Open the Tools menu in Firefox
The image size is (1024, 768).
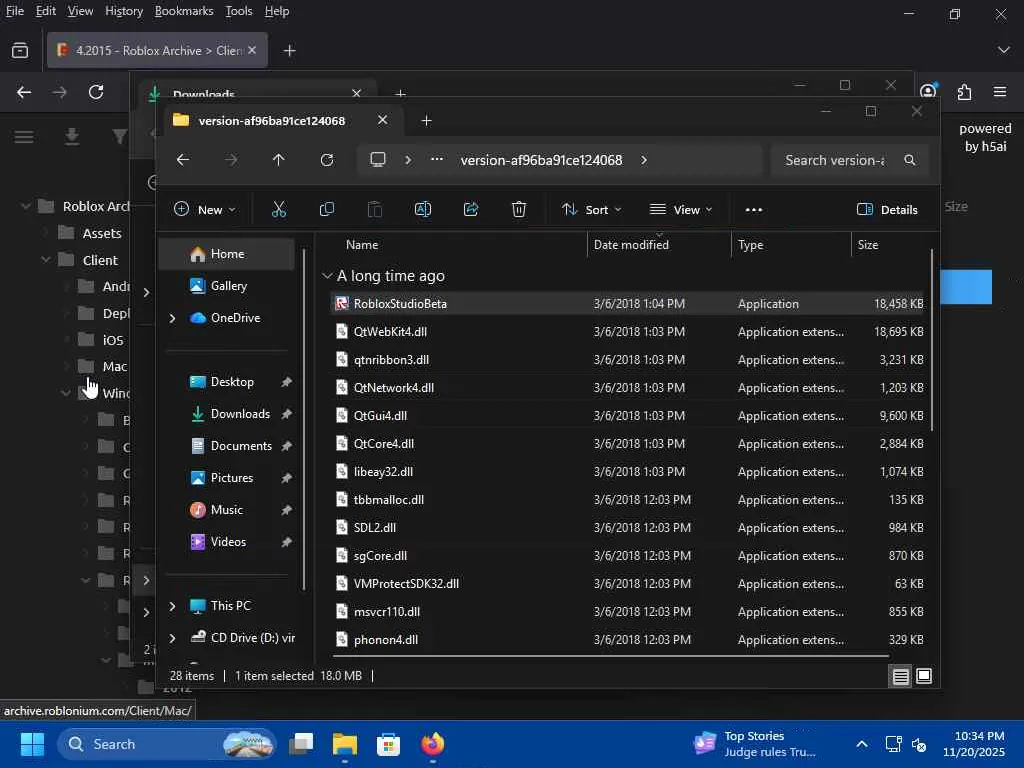click(x=238, y=11)
